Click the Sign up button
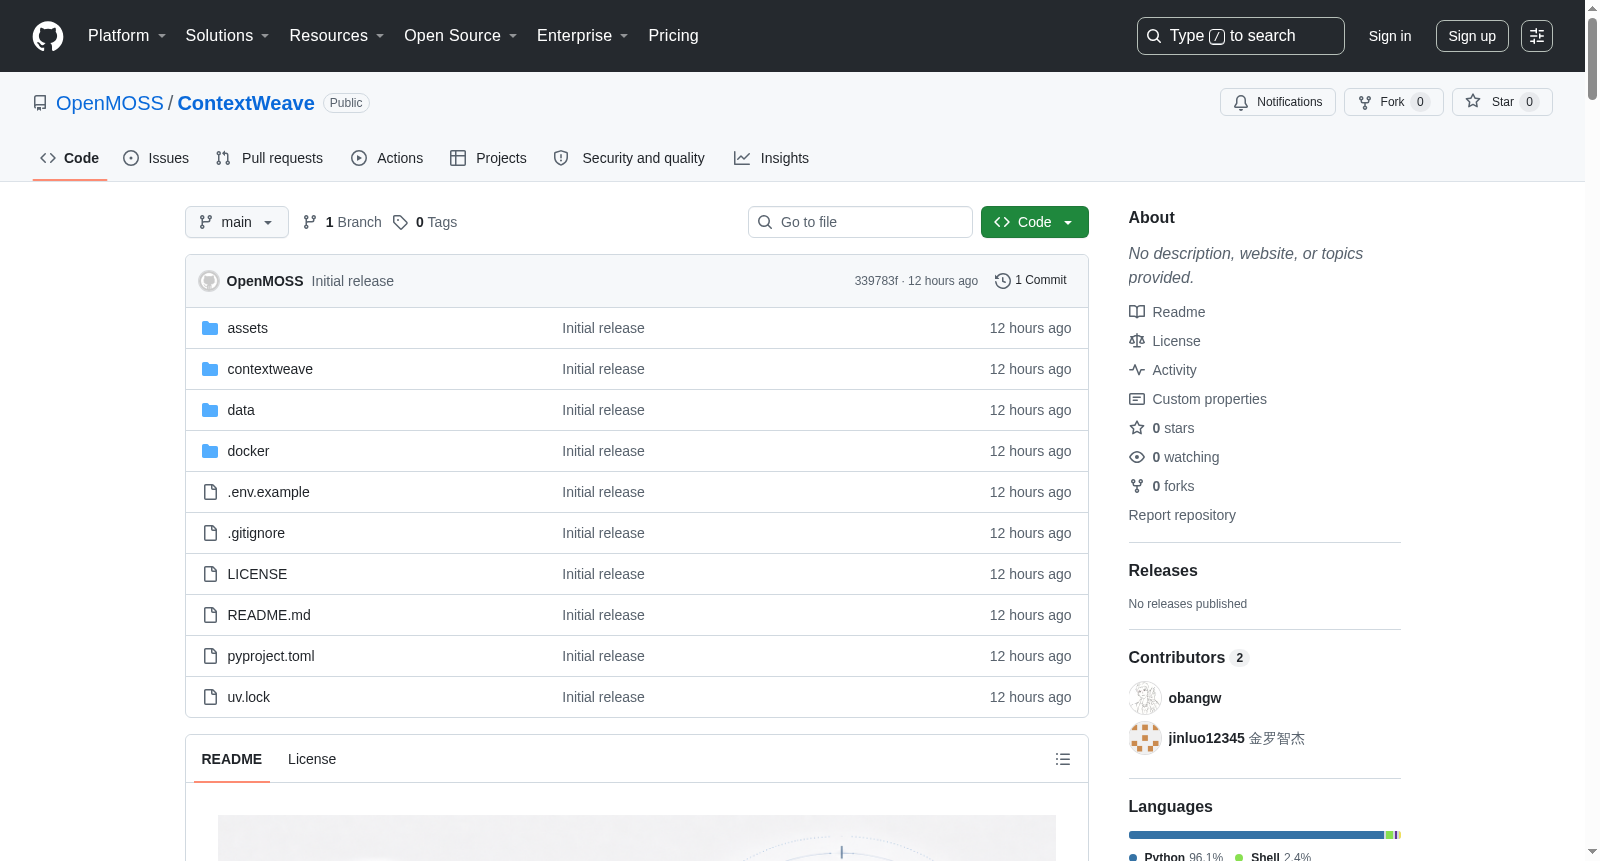The width and height of the screenshot is (1600, 861). coord(1472,36)
